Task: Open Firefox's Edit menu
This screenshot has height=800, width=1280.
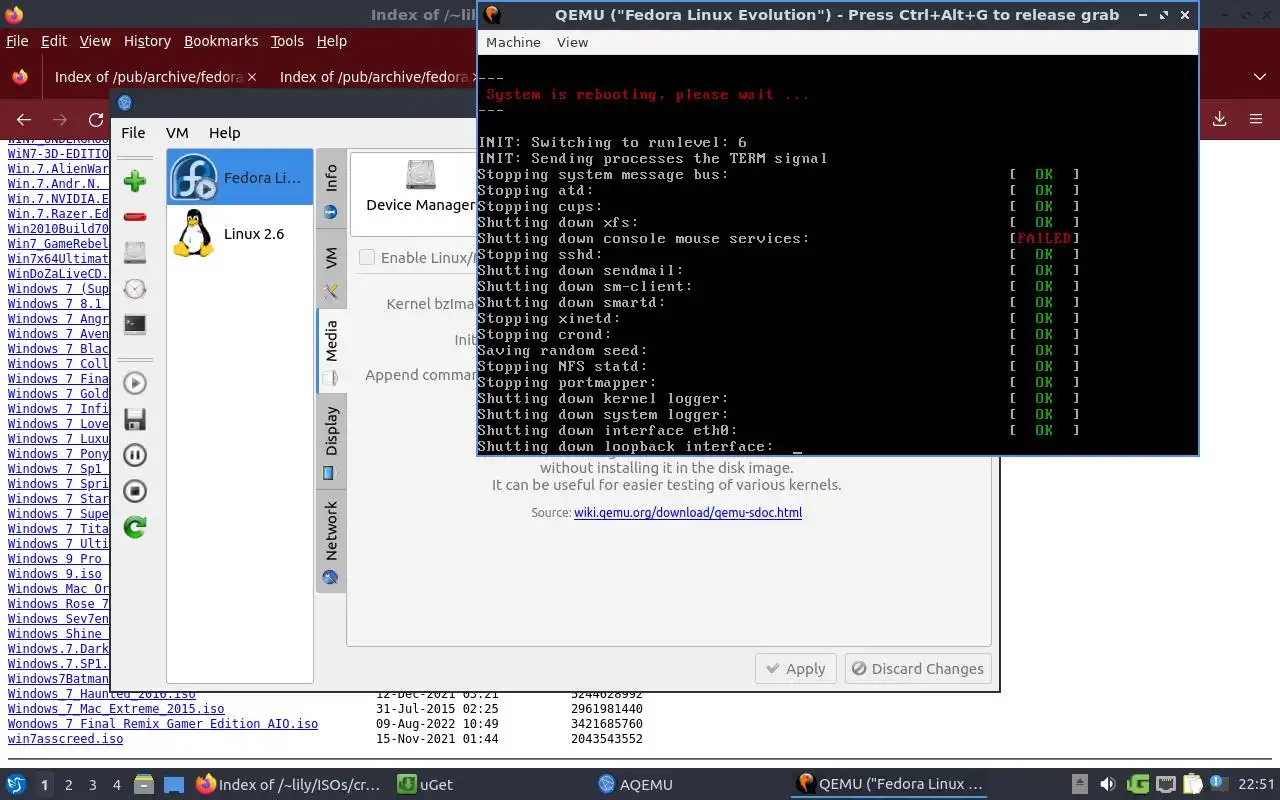Action: (54, 41)
